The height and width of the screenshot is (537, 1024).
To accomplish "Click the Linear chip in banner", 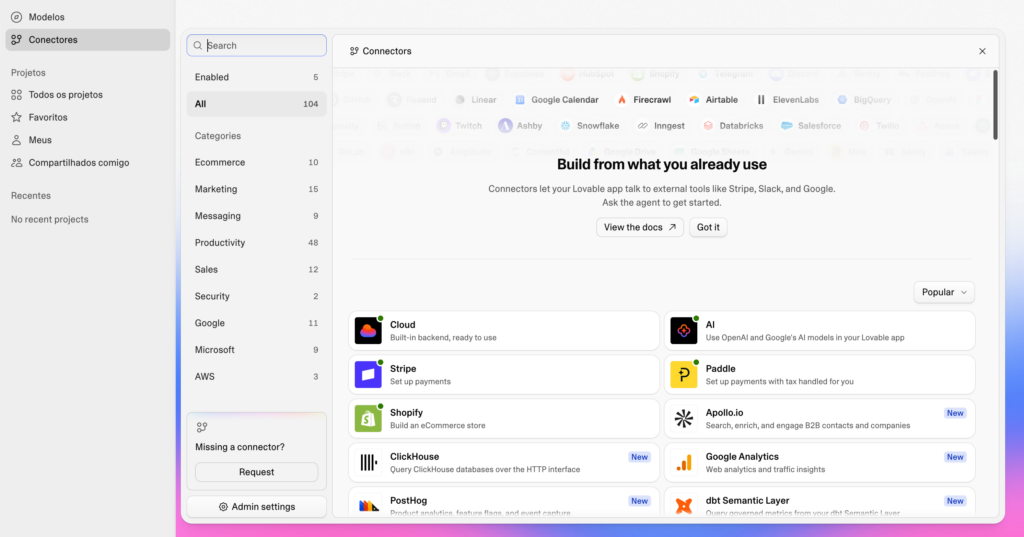I will click(476, 100).
